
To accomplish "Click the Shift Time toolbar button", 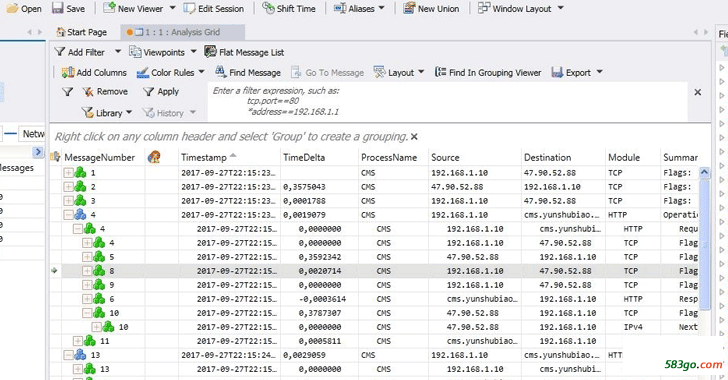I will coord(289,8).
